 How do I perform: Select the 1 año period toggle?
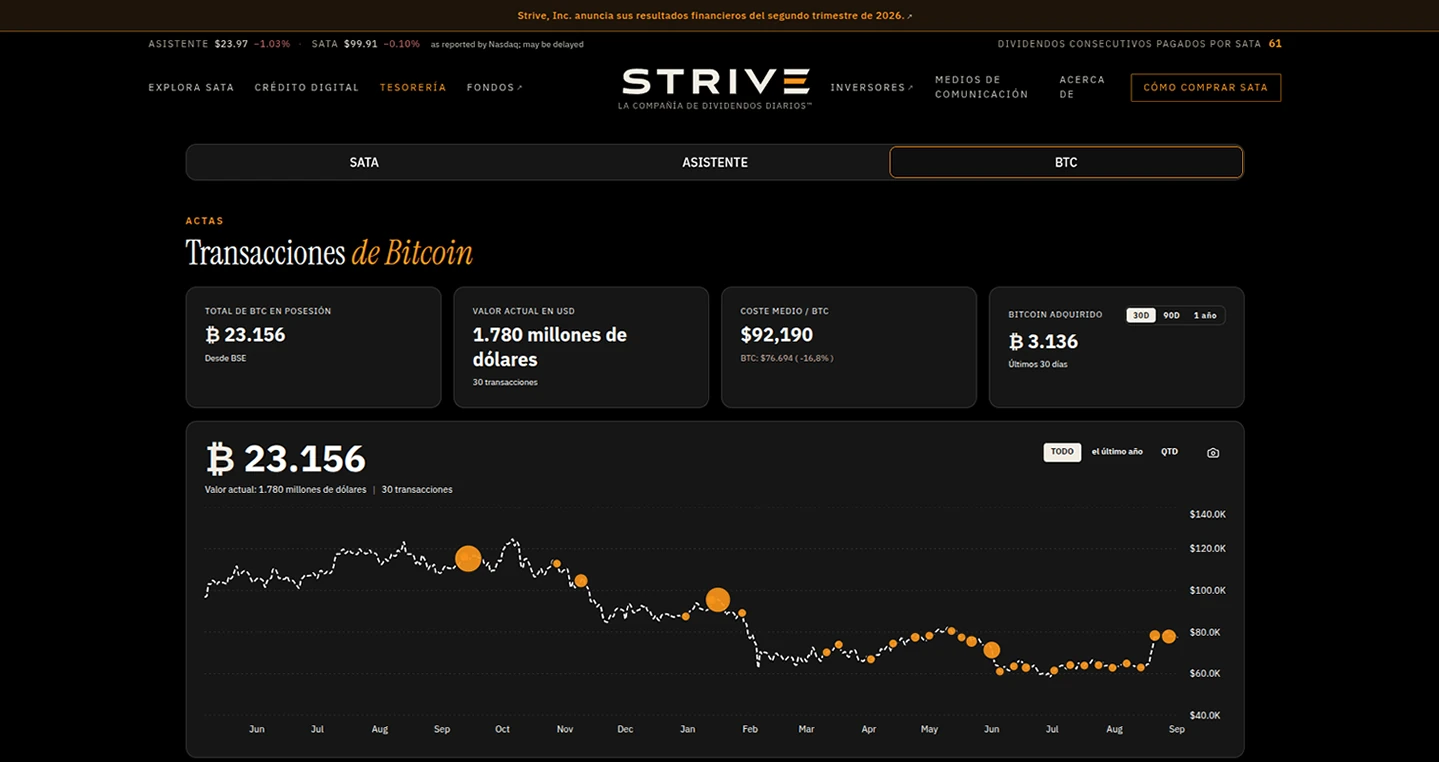point(1205,315)
